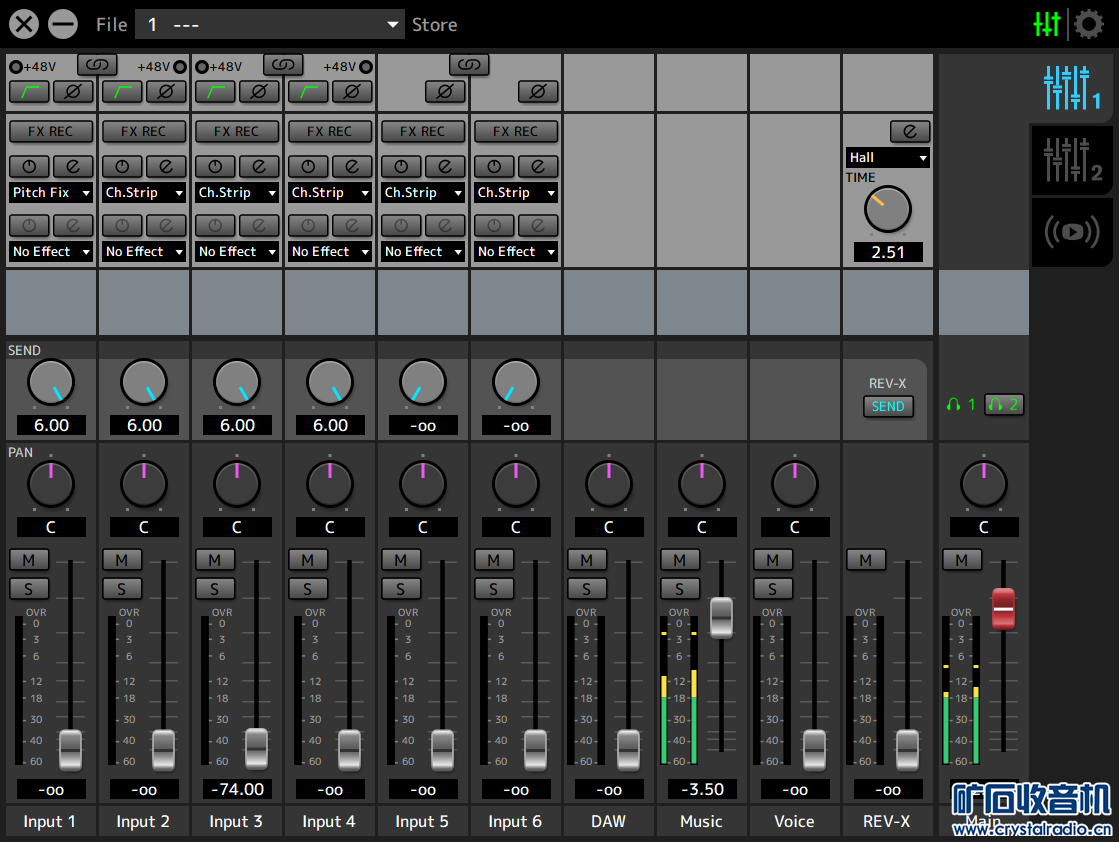The width and height of the screenshot is (1119, 842).
Task: Select headphone 2 monitor icon
Action: tap(1003, 405)
